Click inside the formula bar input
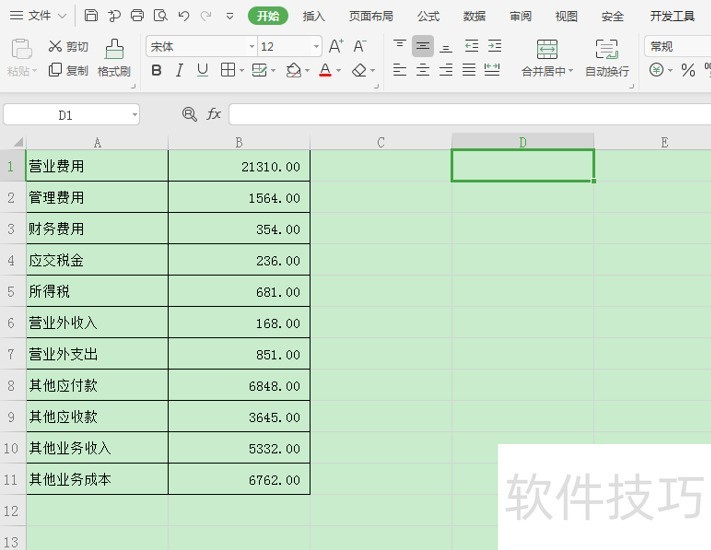 pyautogui.click(x=470, y=114)
